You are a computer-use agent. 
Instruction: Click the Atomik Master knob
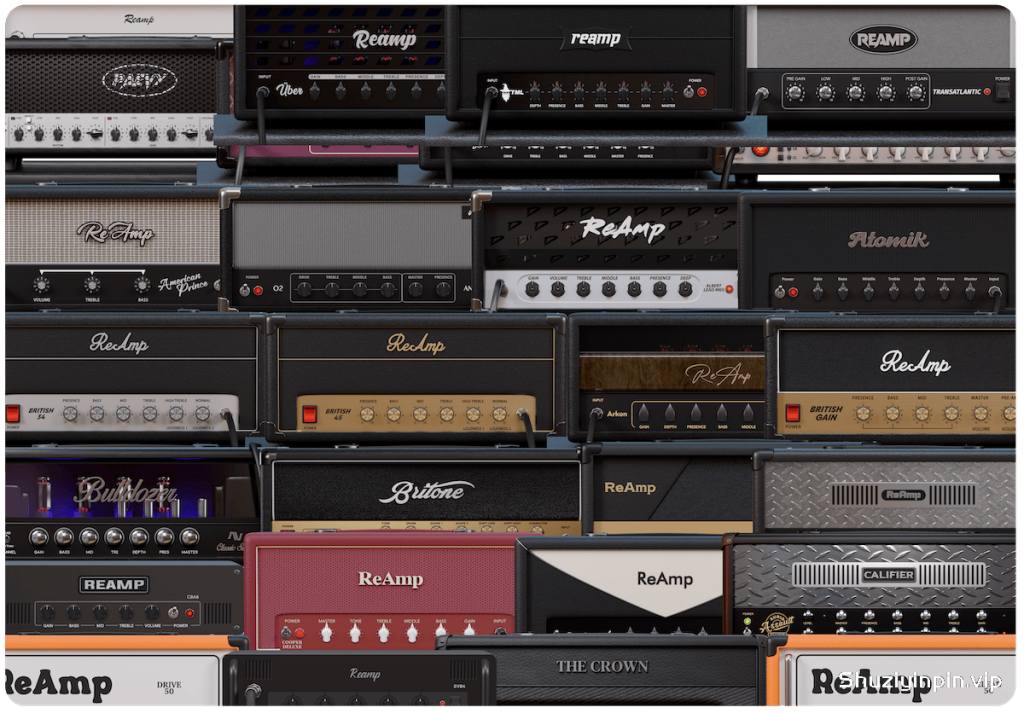[970, 292]
